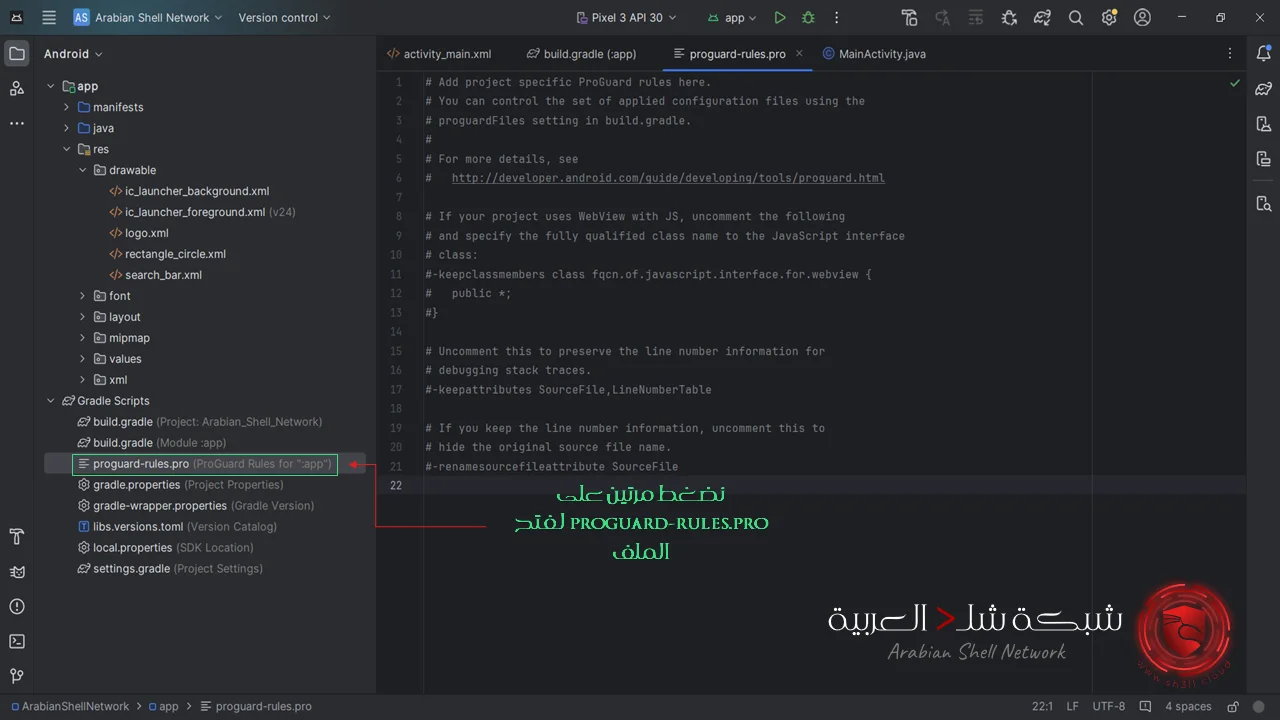Open the Notifications bell panel
Image resolution: width=1280 pixels, height=720 pixels.
(x=1263, y=54)
